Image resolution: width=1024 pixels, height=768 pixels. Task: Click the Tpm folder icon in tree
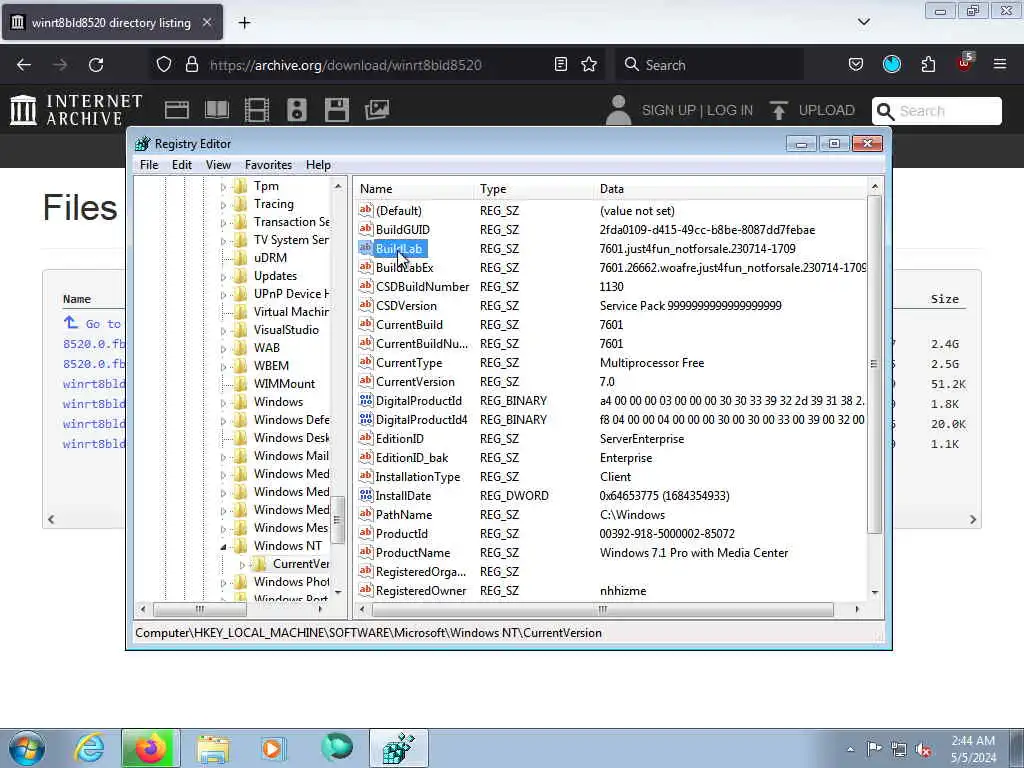click(x=240, y=186)
